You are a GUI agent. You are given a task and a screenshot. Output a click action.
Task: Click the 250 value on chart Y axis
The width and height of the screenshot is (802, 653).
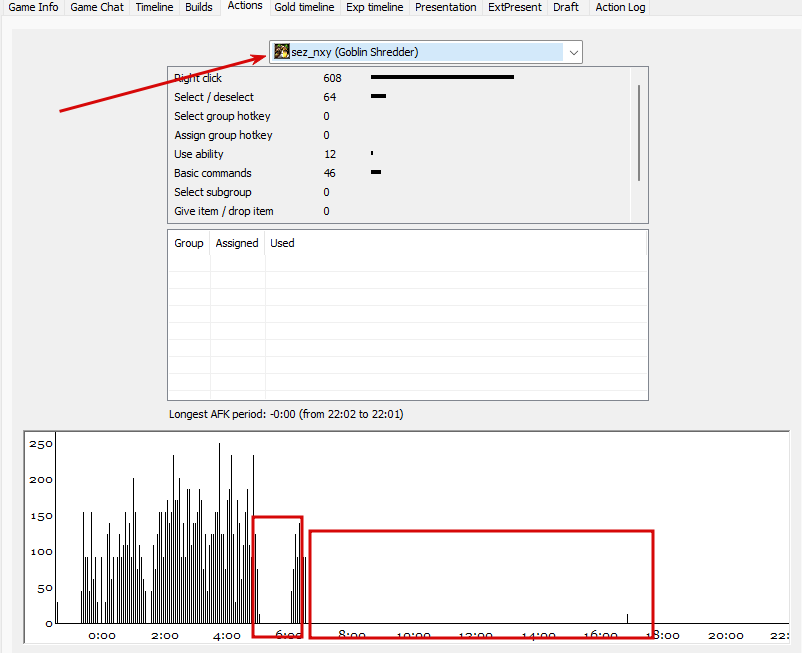(x=40, y=444)
